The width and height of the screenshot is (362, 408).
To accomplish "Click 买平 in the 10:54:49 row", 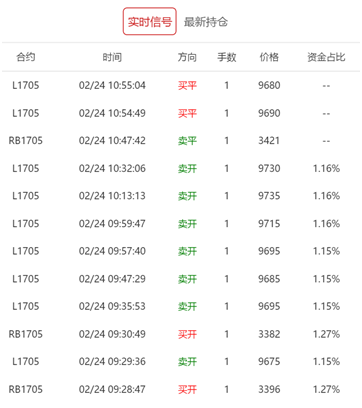I will click(187, 113).
